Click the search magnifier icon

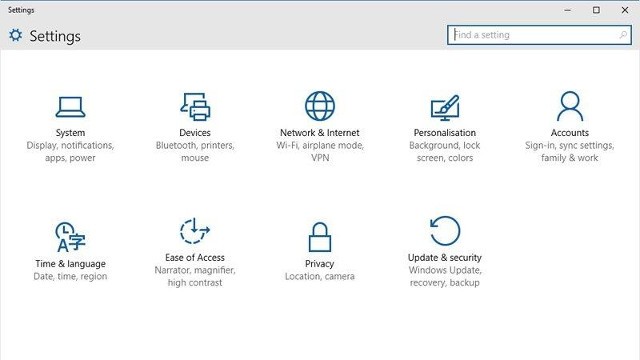[x=623, y=35]
